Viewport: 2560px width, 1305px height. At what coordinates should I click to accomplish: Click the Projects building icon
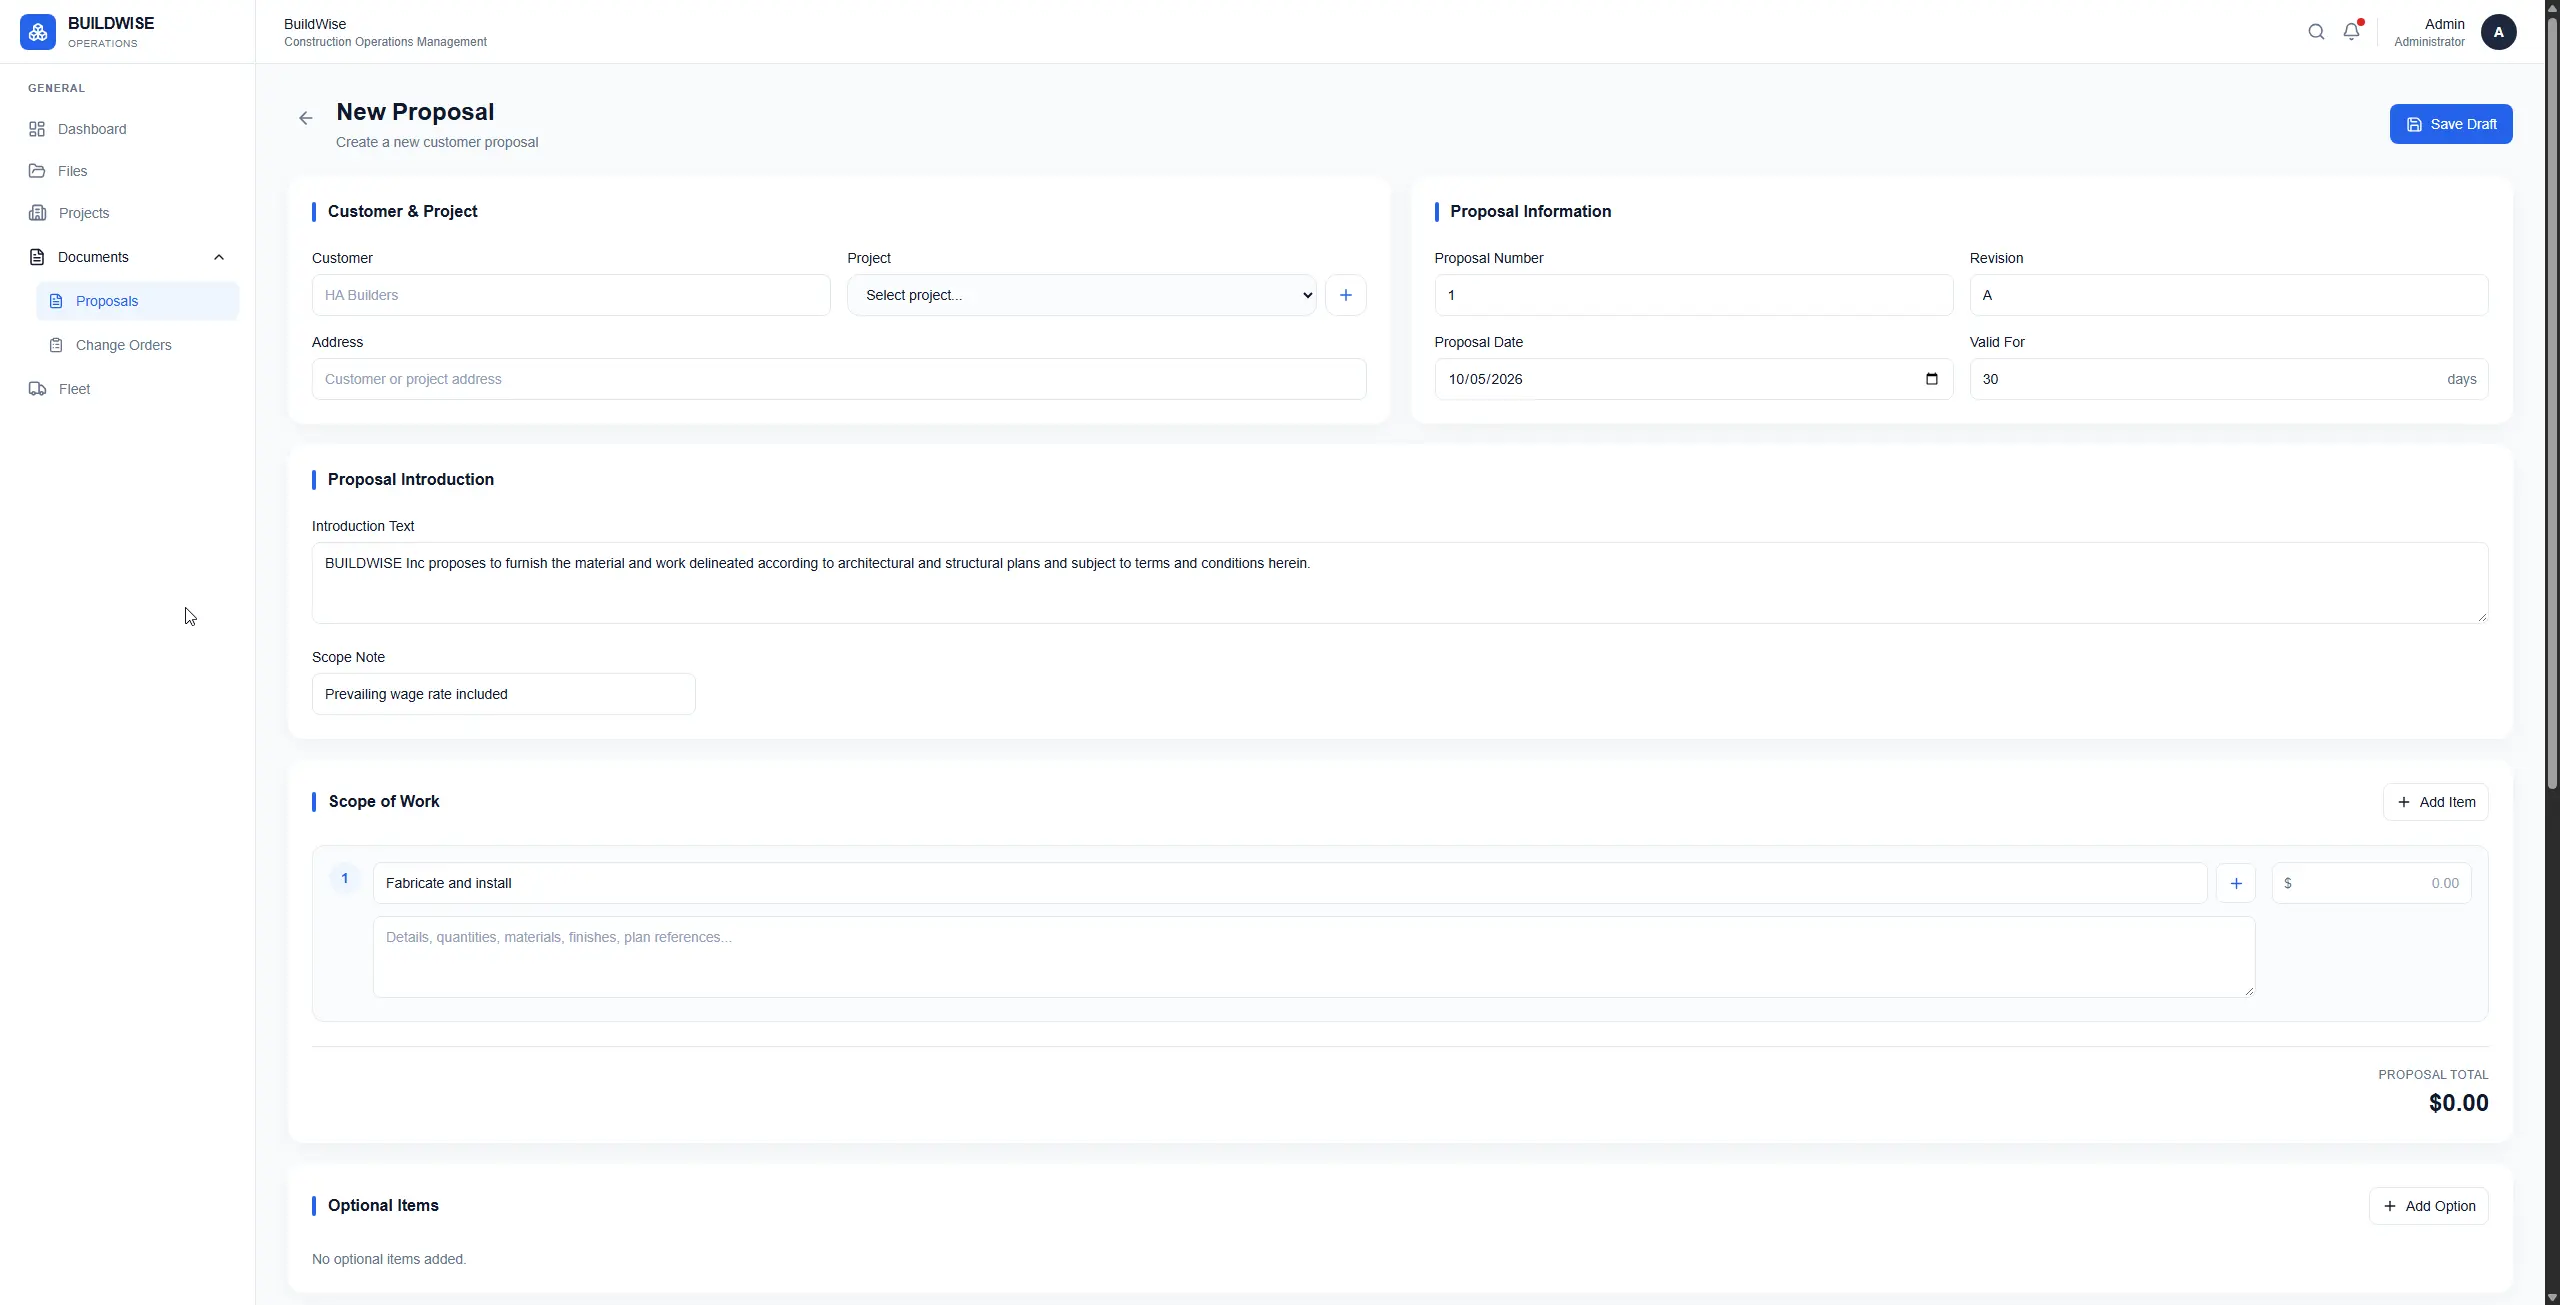(37, 213)
